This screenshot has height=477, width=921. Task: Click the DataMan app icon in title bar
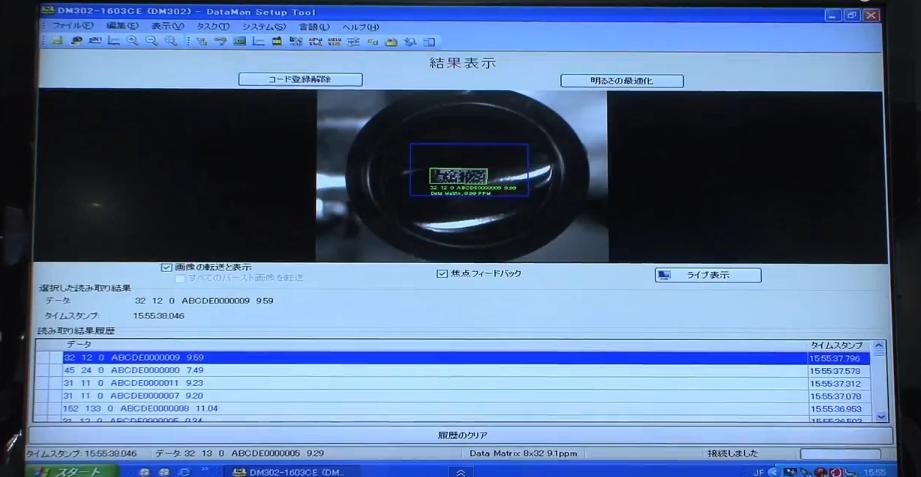[47, 13]
